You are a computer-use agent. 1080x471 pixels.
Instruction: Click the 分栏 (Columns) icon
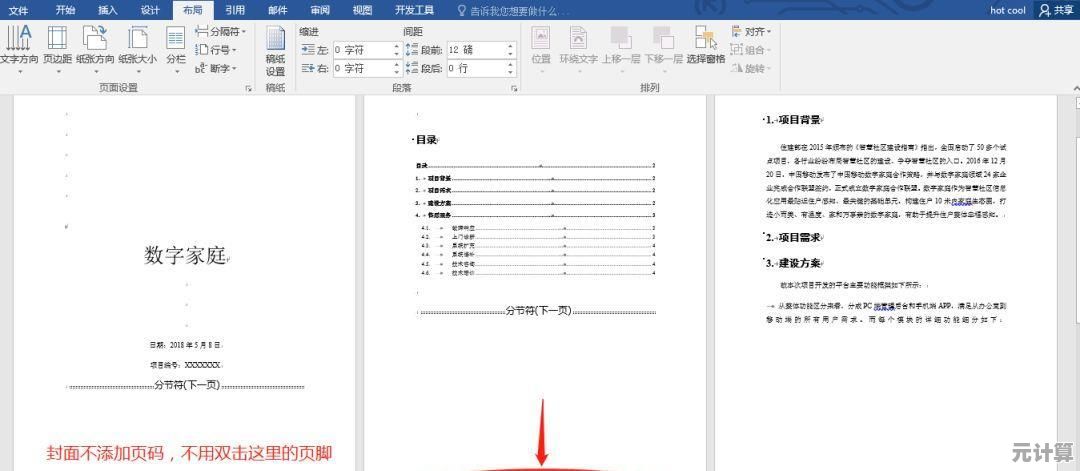(x=176, y=45)
